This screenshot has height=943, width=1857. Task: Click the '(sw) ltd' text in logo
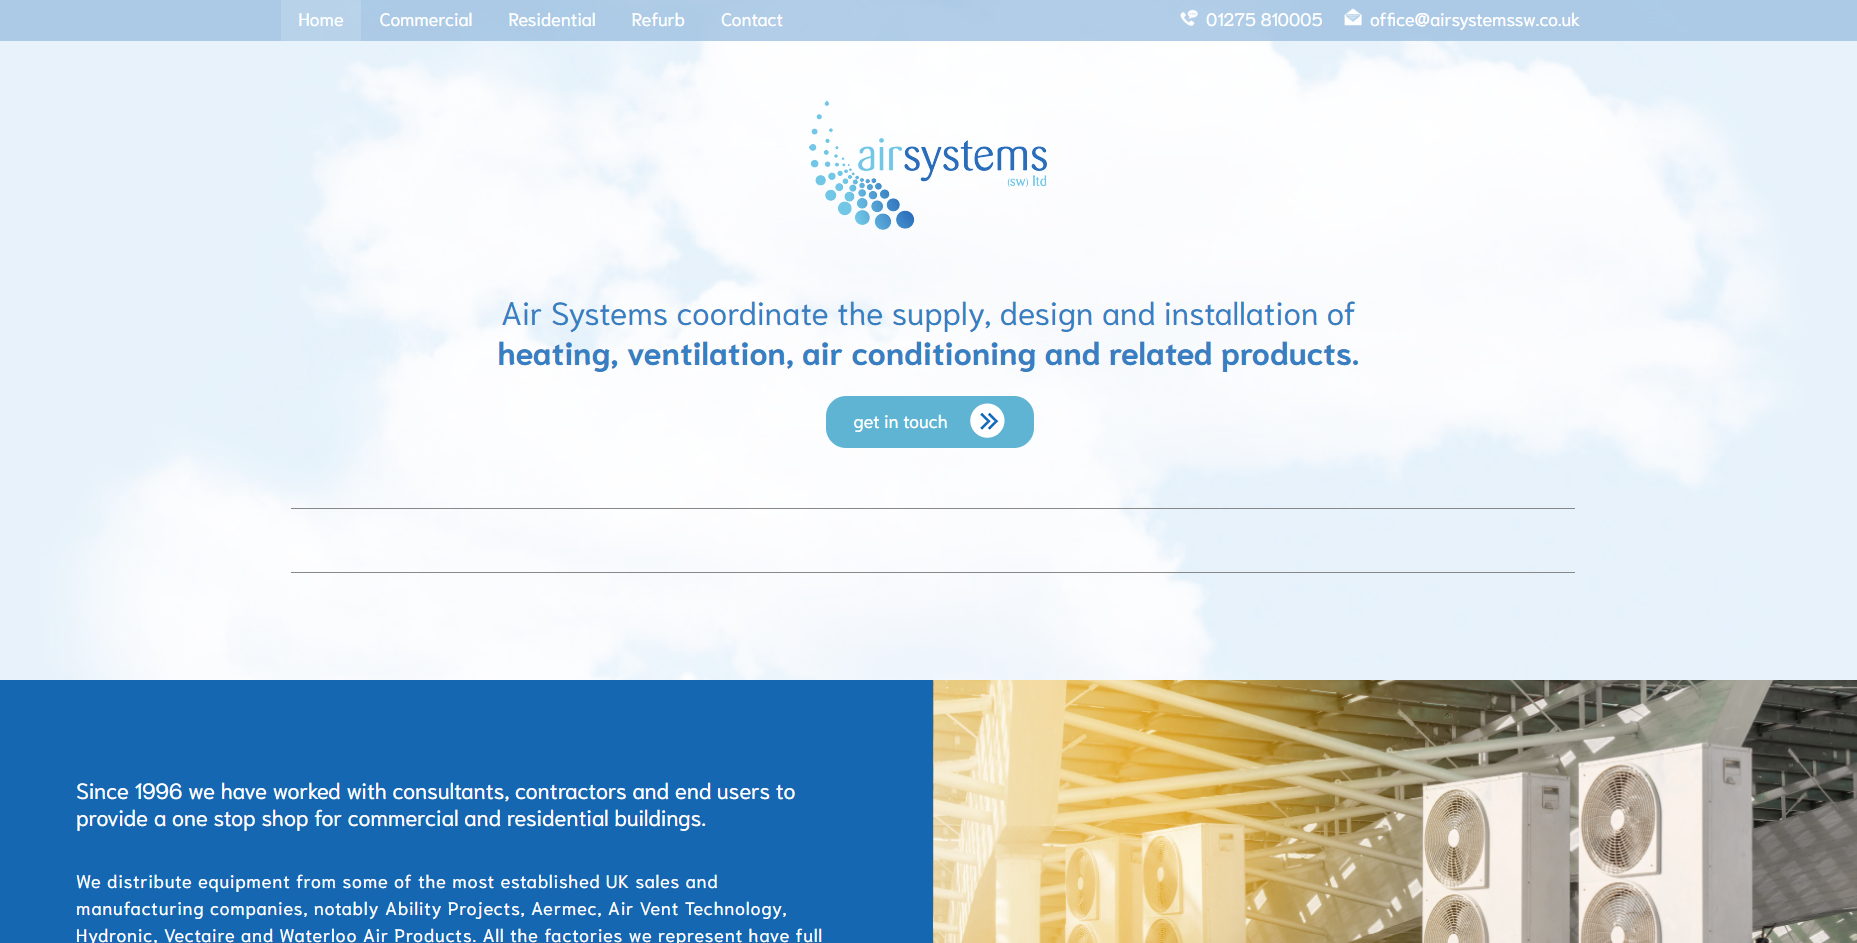click(1026, 182)
